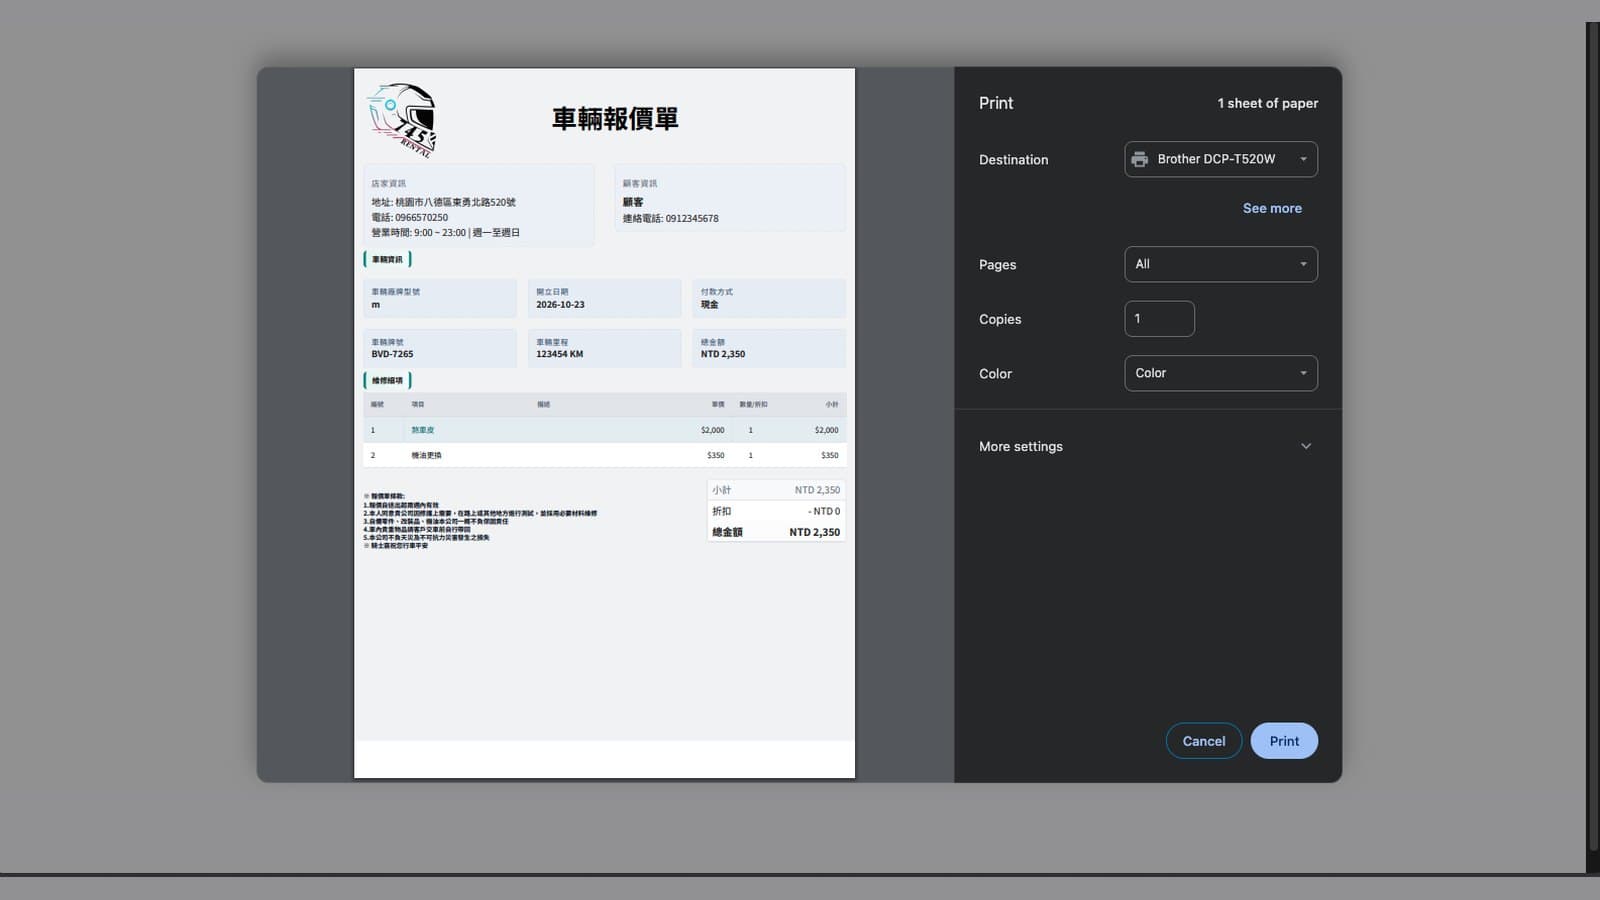Click the 機油更換 item row text
The width and height of the screenshot is (1600, 900).
[426, 455]
